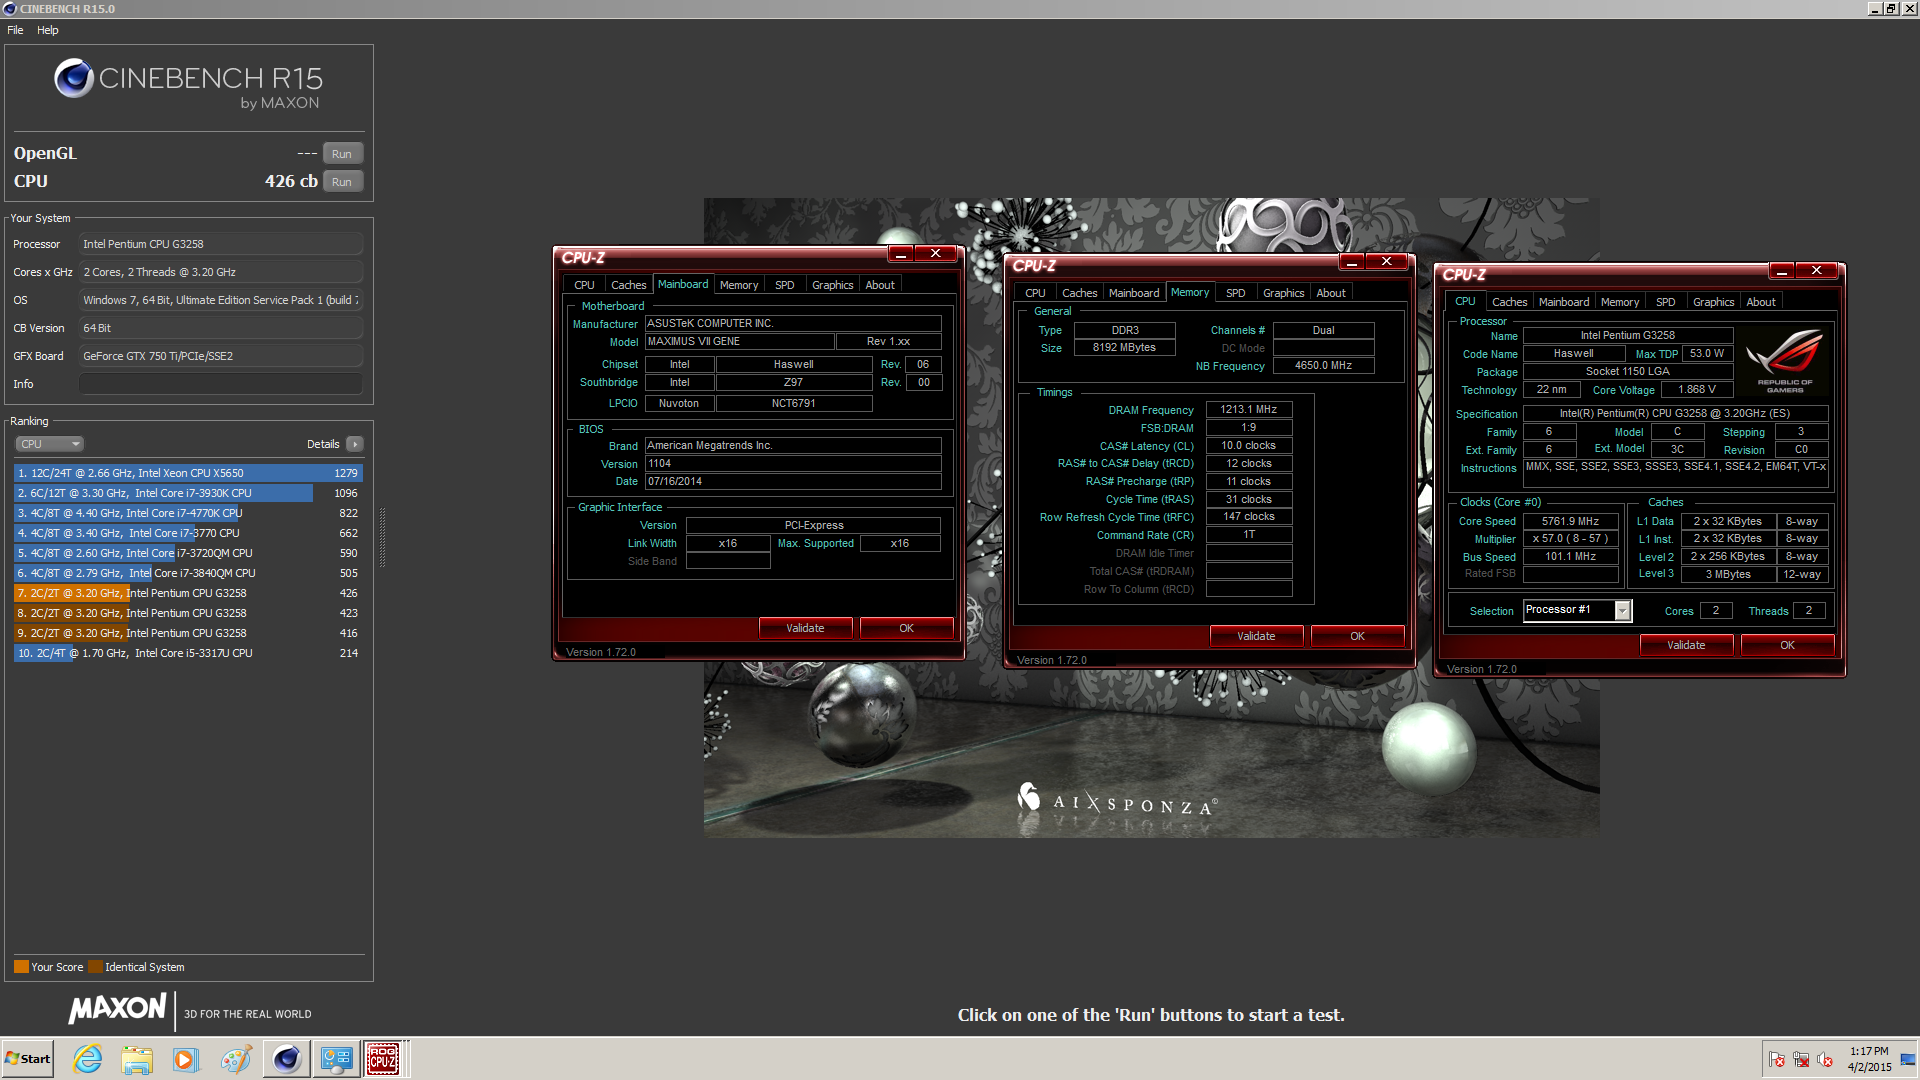Click the ranking panel resize grip handle
Image resolution: width=1920 pixels, height=1080 pixels.
382,537
